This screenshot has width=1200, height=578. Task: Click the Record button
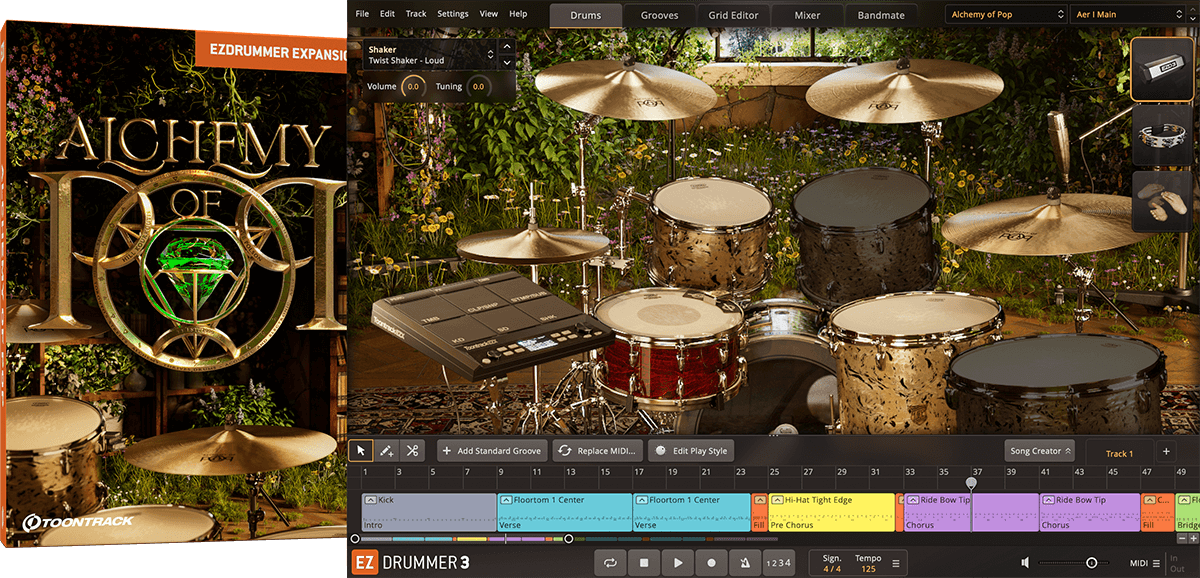click(711, 563)
